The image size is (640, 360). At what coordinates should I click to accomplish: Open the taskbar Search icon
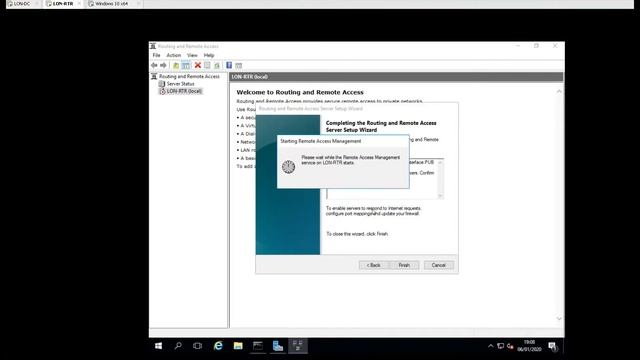click(x=178, y=346)
